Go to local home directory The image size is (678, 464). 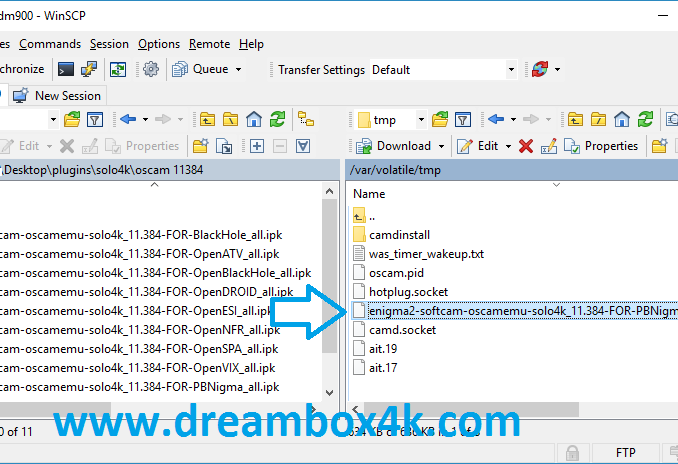tap(254, 119)
